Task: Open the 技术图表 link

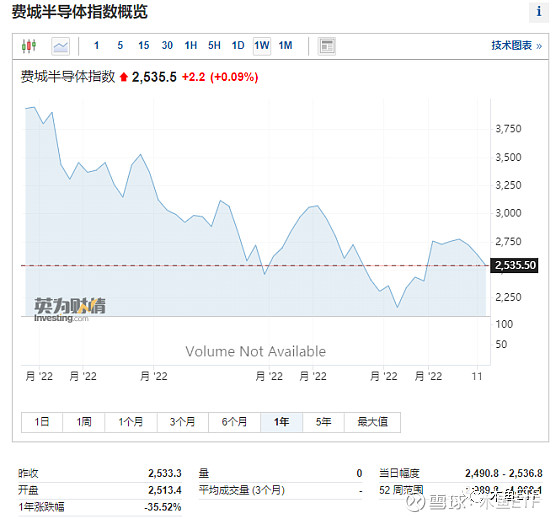Action: point(516,45)
